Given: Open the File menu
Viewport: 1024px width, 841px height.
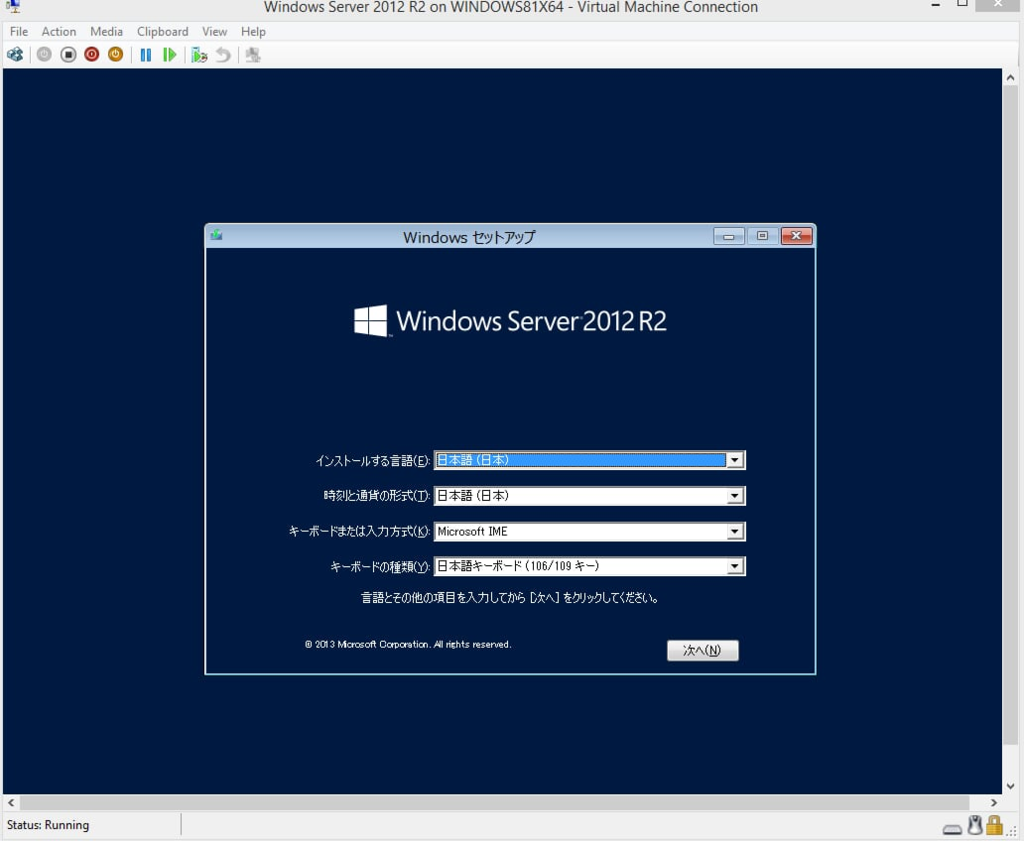Looking at the screenshot, I should [x=19, y=31].
